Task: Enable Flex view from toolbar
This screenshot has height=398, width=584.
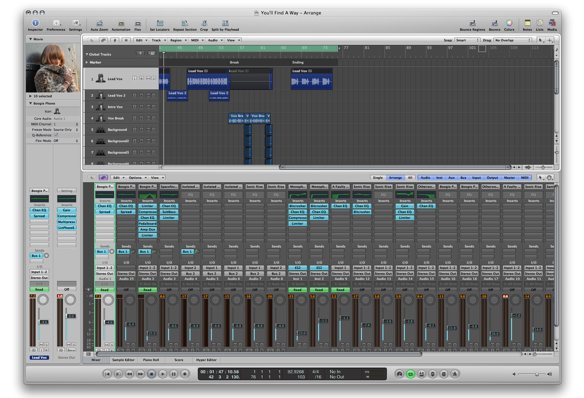Action: coord(138,25)
